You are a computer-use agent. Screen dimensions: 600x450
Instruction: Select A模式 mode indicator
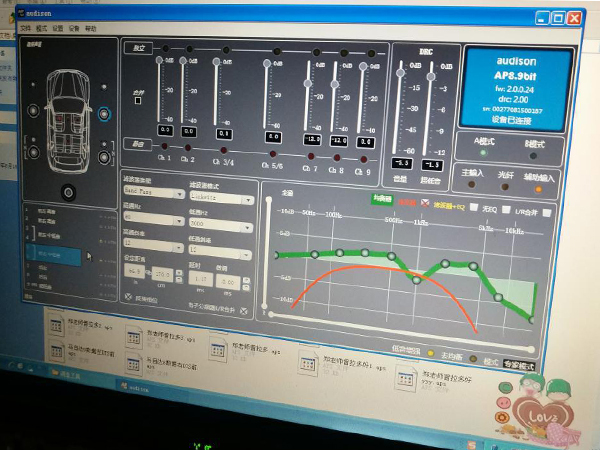(483, 153)
